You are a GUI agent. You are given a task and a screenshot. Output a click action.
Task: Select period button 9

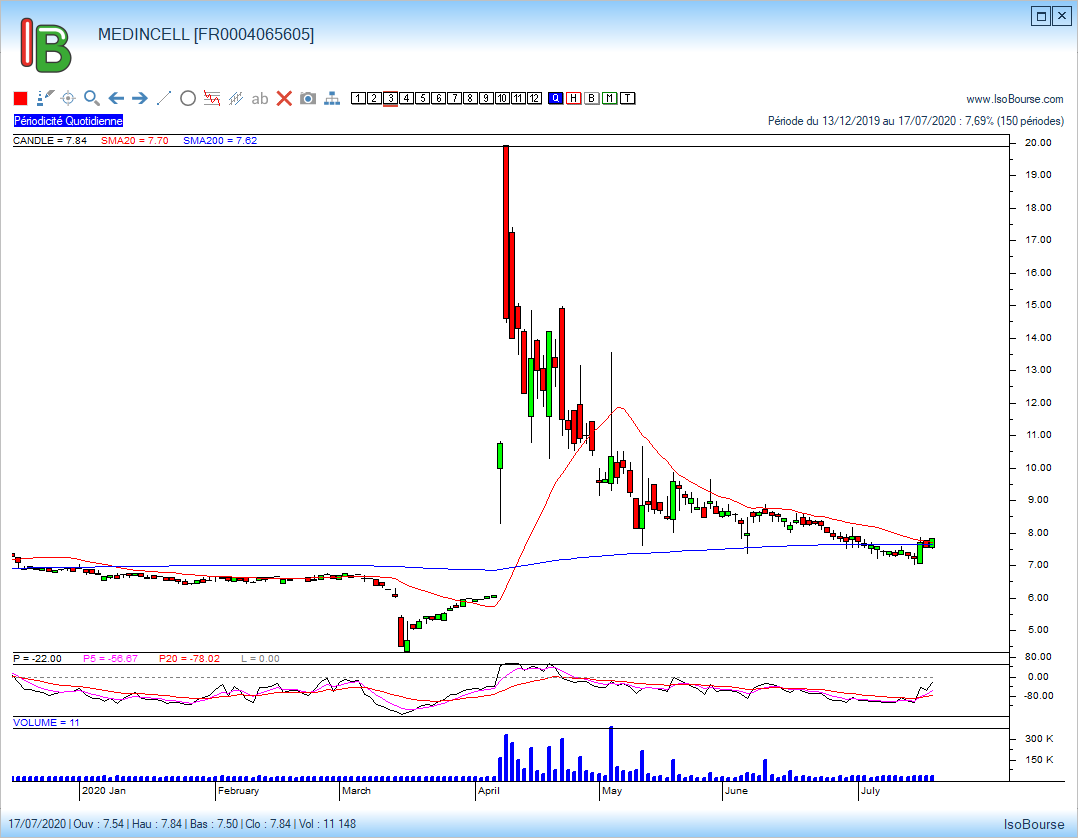point(486,98)
